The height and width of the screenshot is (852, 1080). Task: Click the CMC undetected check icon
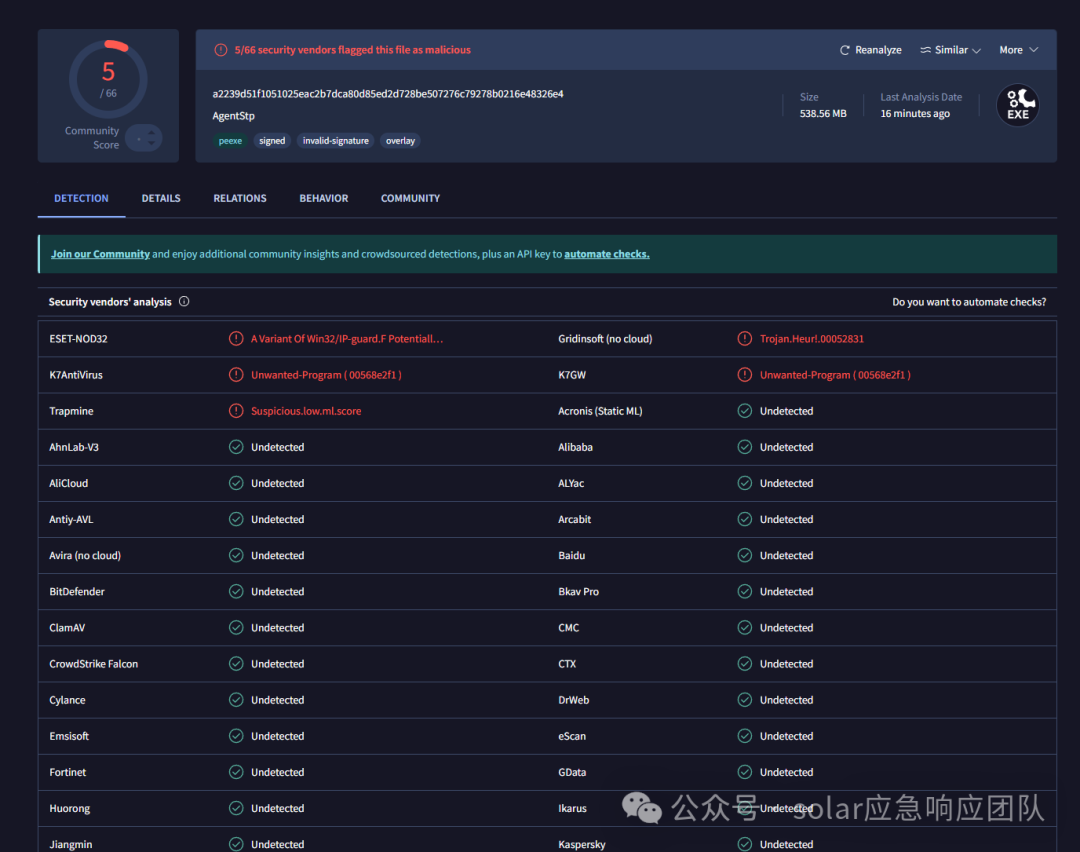[745, 627]
